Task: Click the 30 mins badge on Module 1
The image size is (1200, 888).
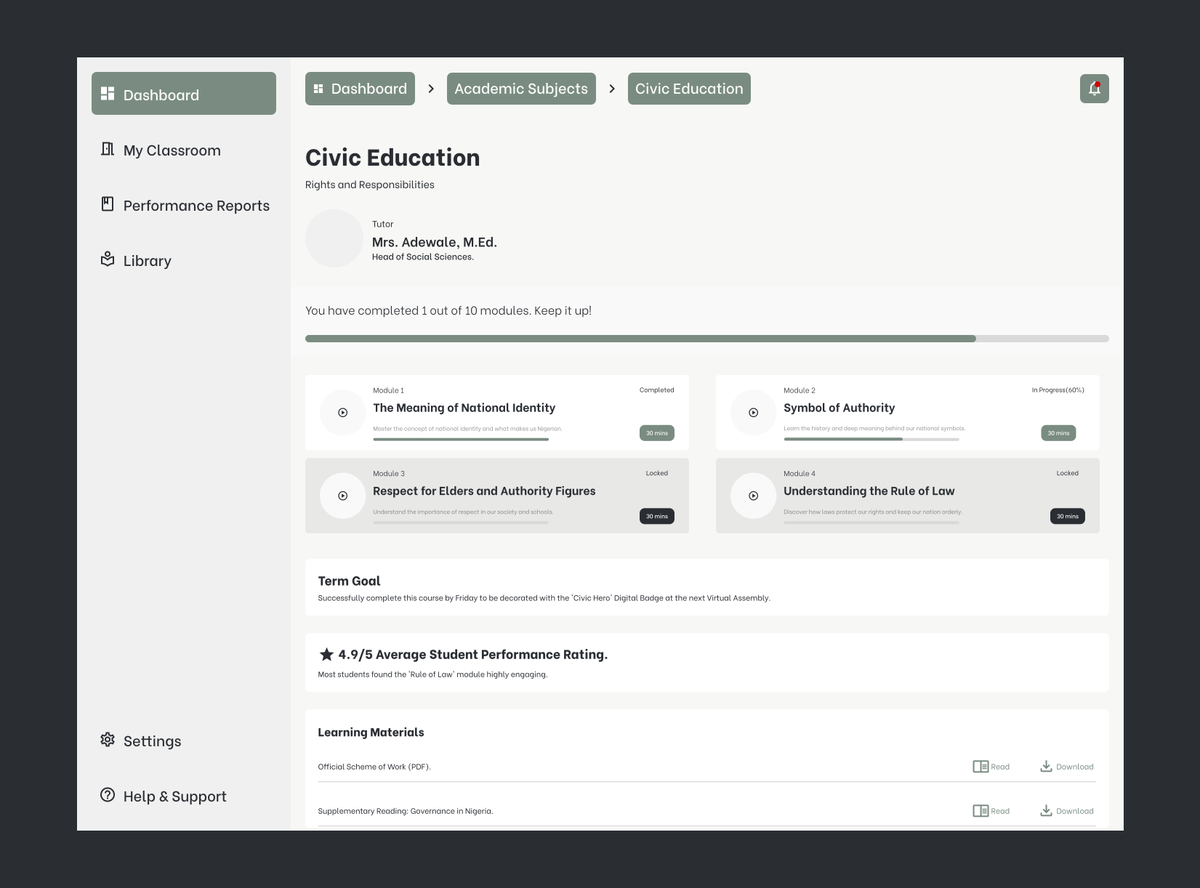Action: [657, 433]
